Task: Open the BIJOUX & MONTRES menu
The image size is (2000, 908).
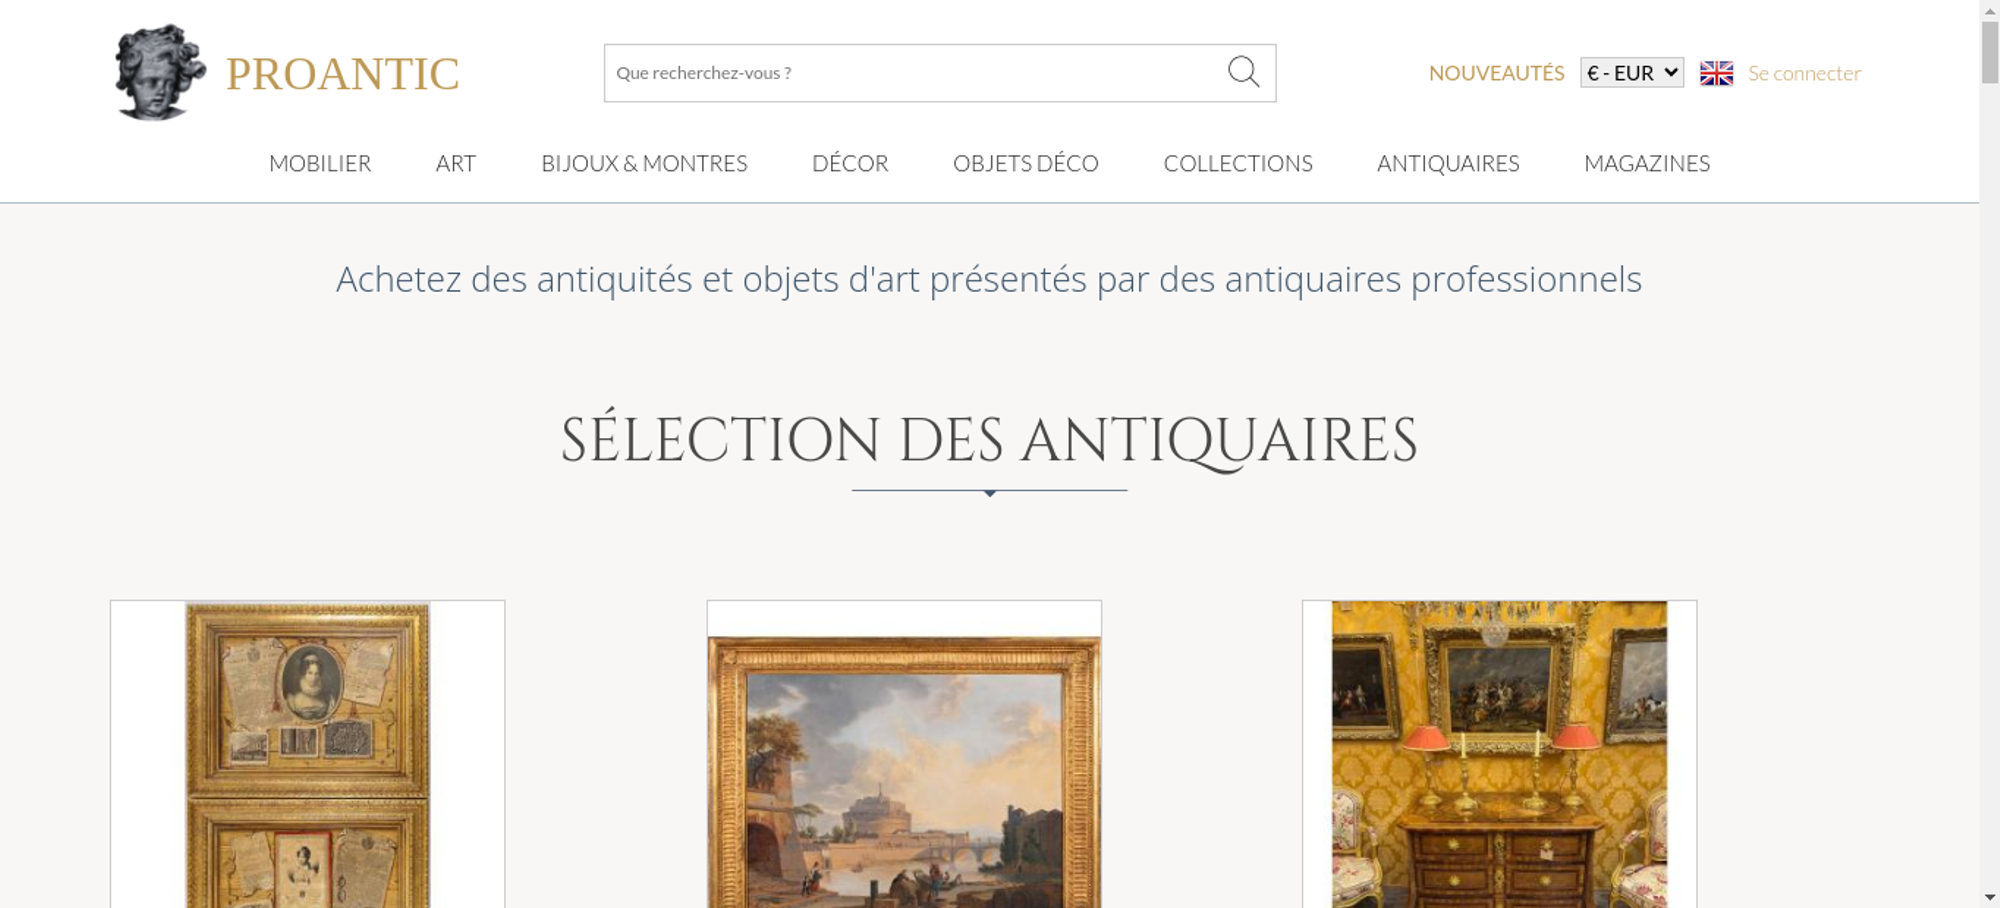Action: 644,163
